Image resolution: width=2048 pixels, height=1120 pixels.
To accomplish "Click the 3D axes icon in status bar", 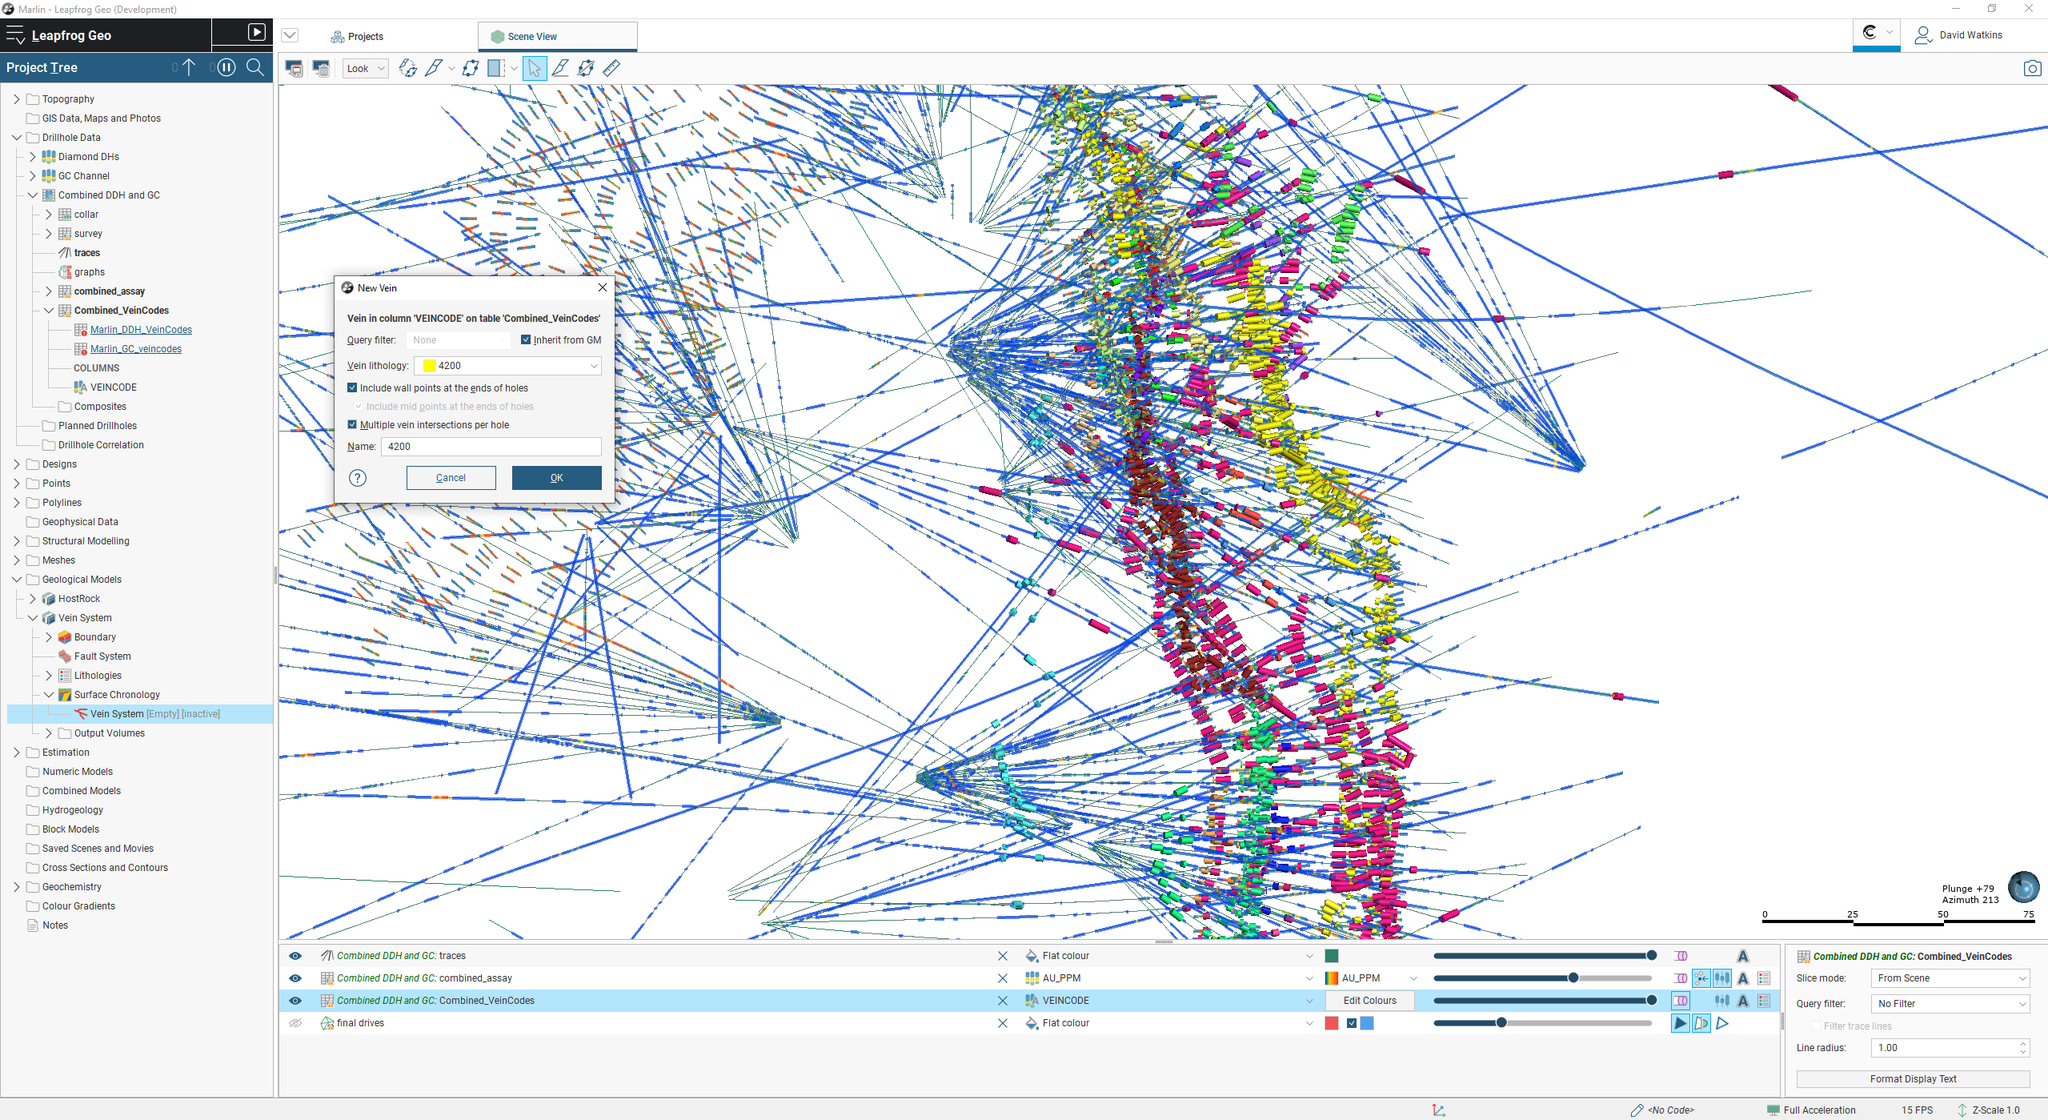I will 1439,1110.
